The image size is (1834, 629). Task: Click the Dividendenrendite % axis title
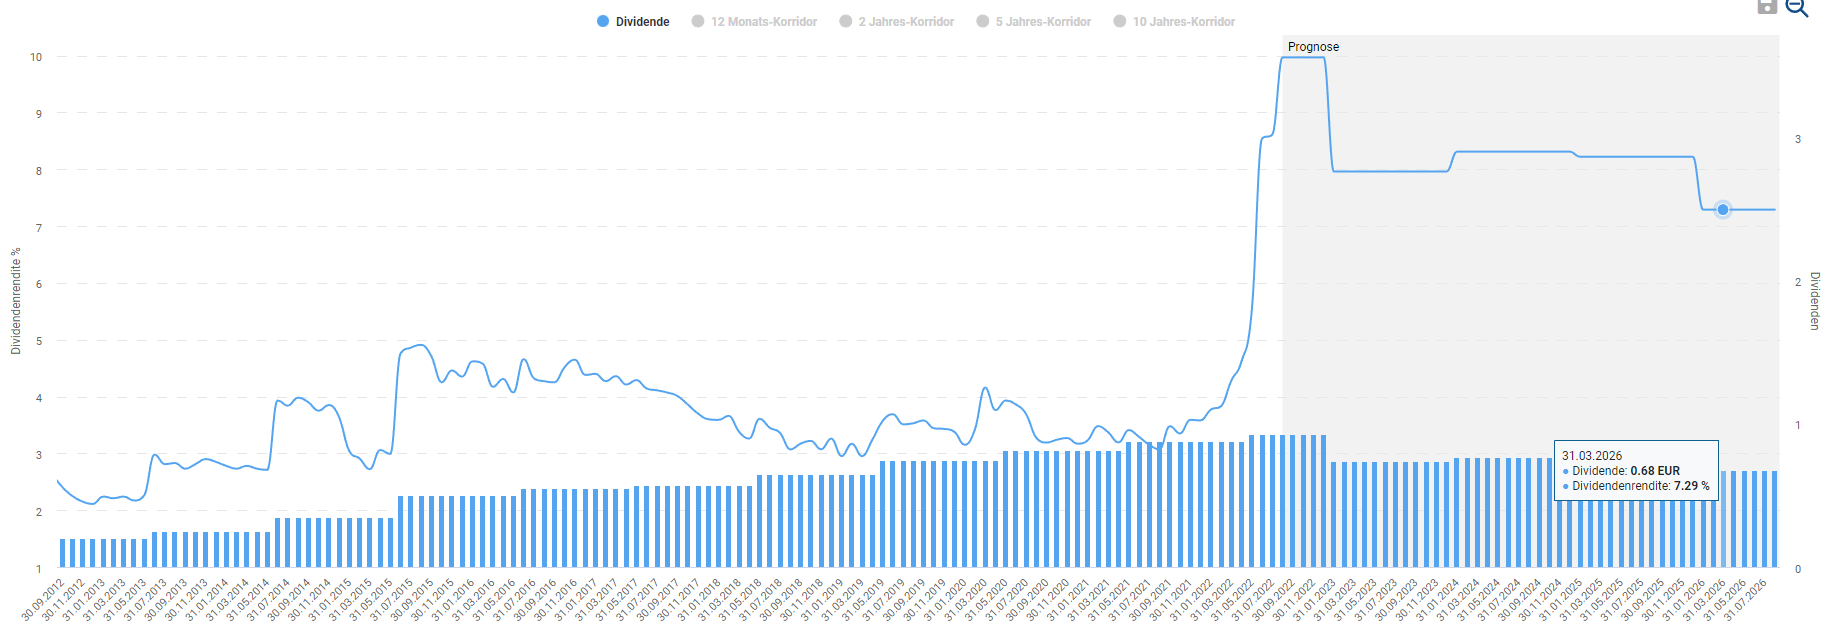[16, 301]
